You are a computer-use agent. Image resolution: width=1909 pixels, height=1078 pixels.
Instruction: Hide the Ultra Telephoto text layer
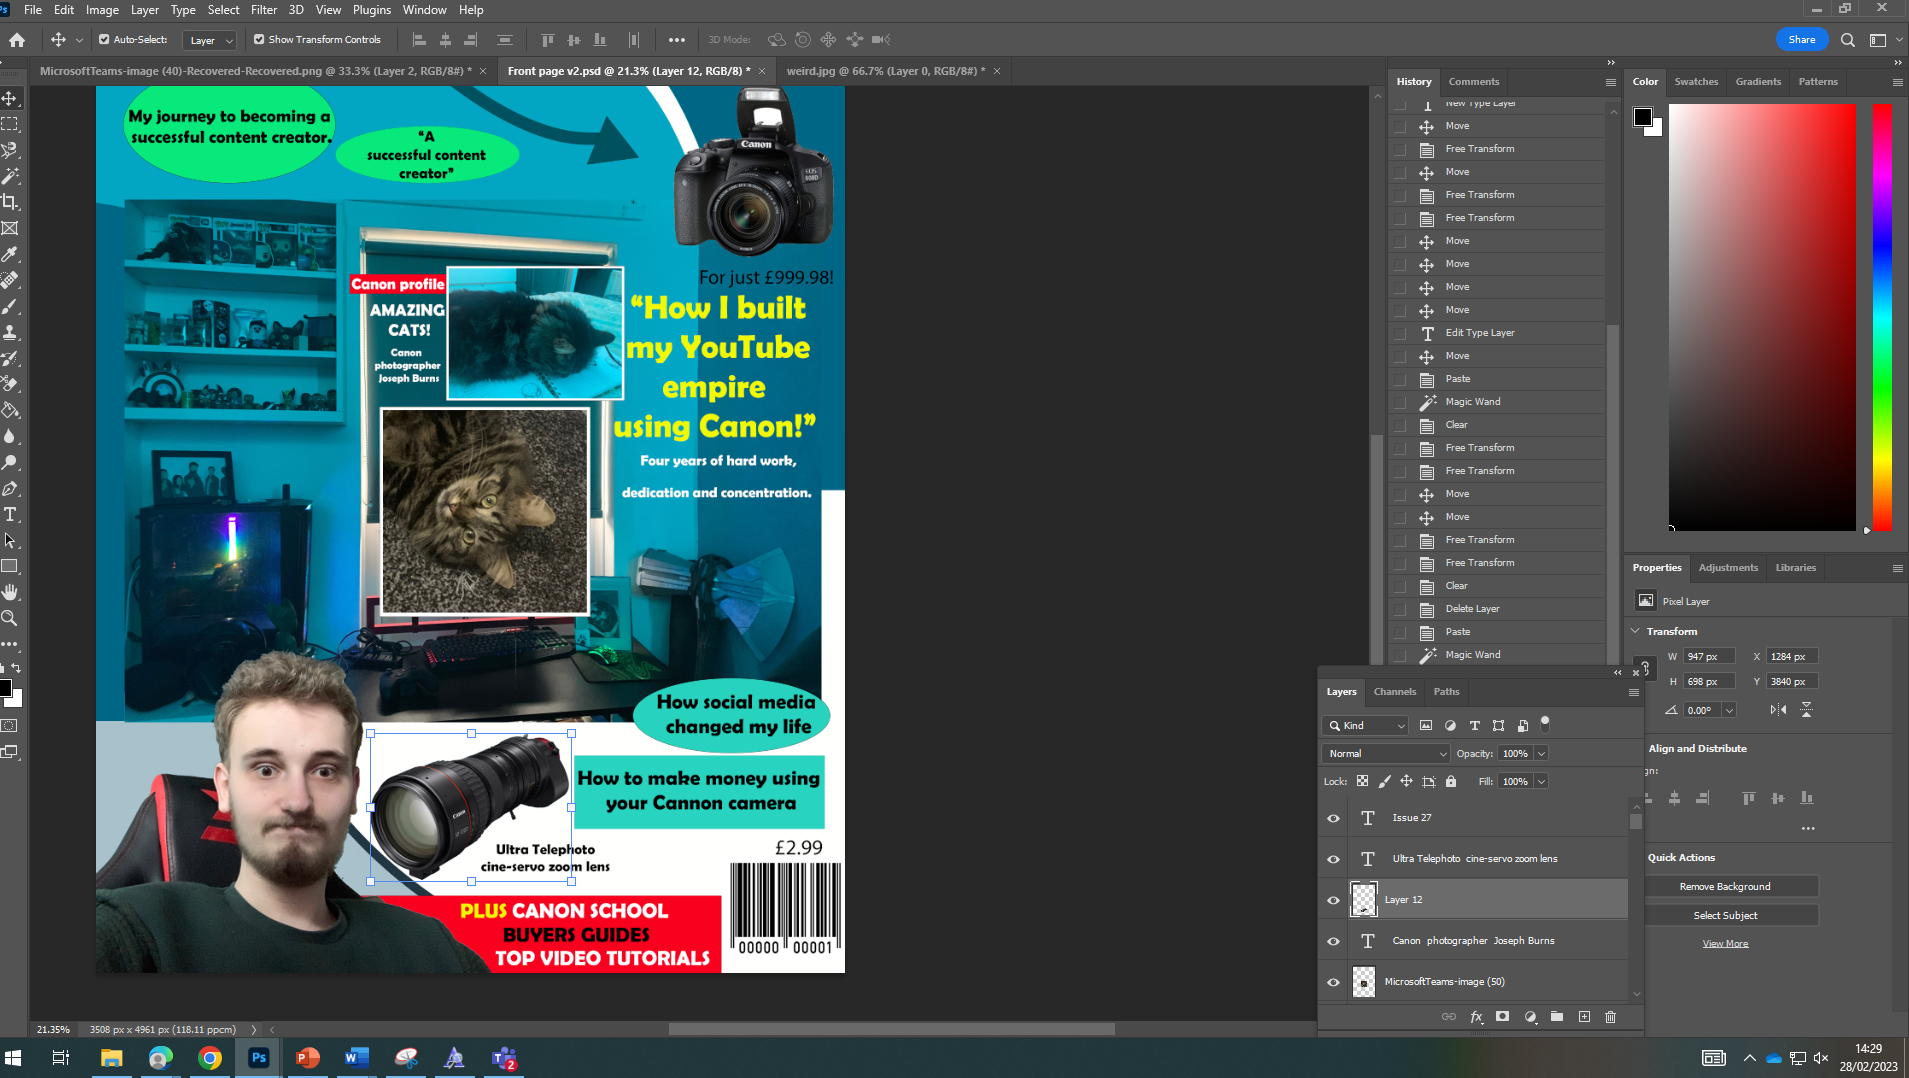pos(1333,859)
